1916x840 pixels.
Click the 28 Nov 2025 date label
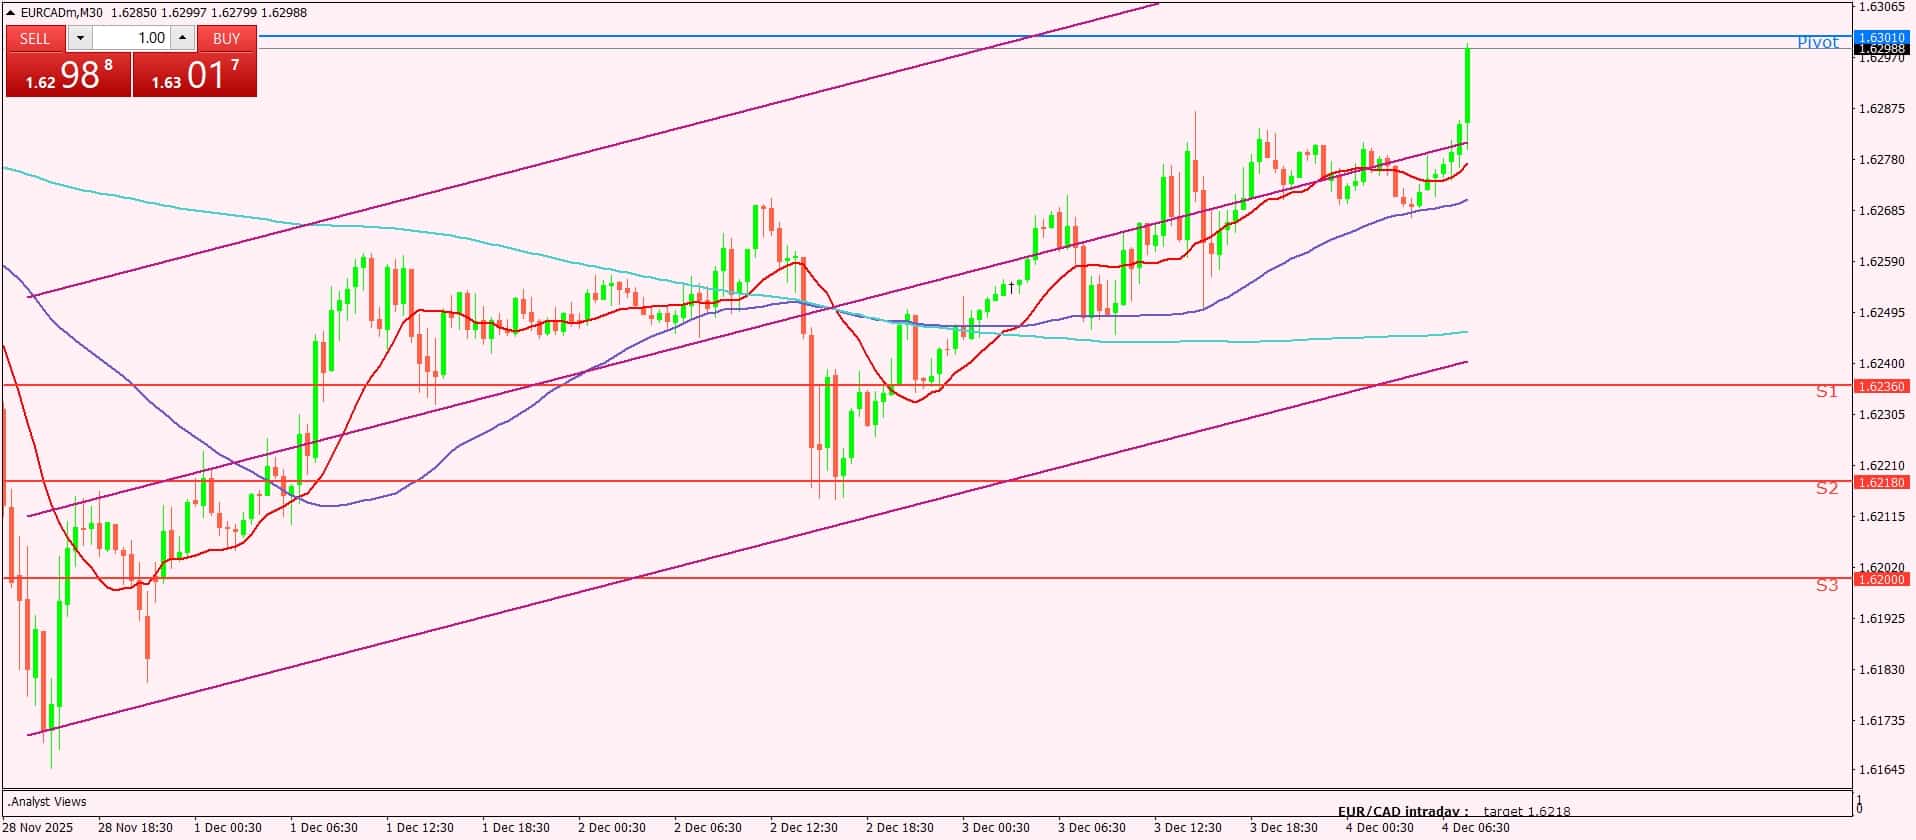tap(37, 827)
